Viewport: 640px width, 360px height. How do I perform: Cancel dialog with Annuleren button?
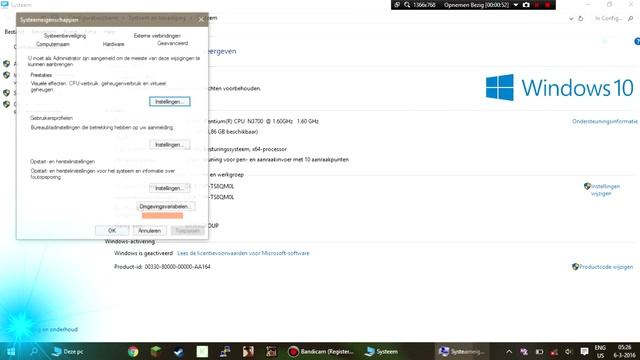149,231
